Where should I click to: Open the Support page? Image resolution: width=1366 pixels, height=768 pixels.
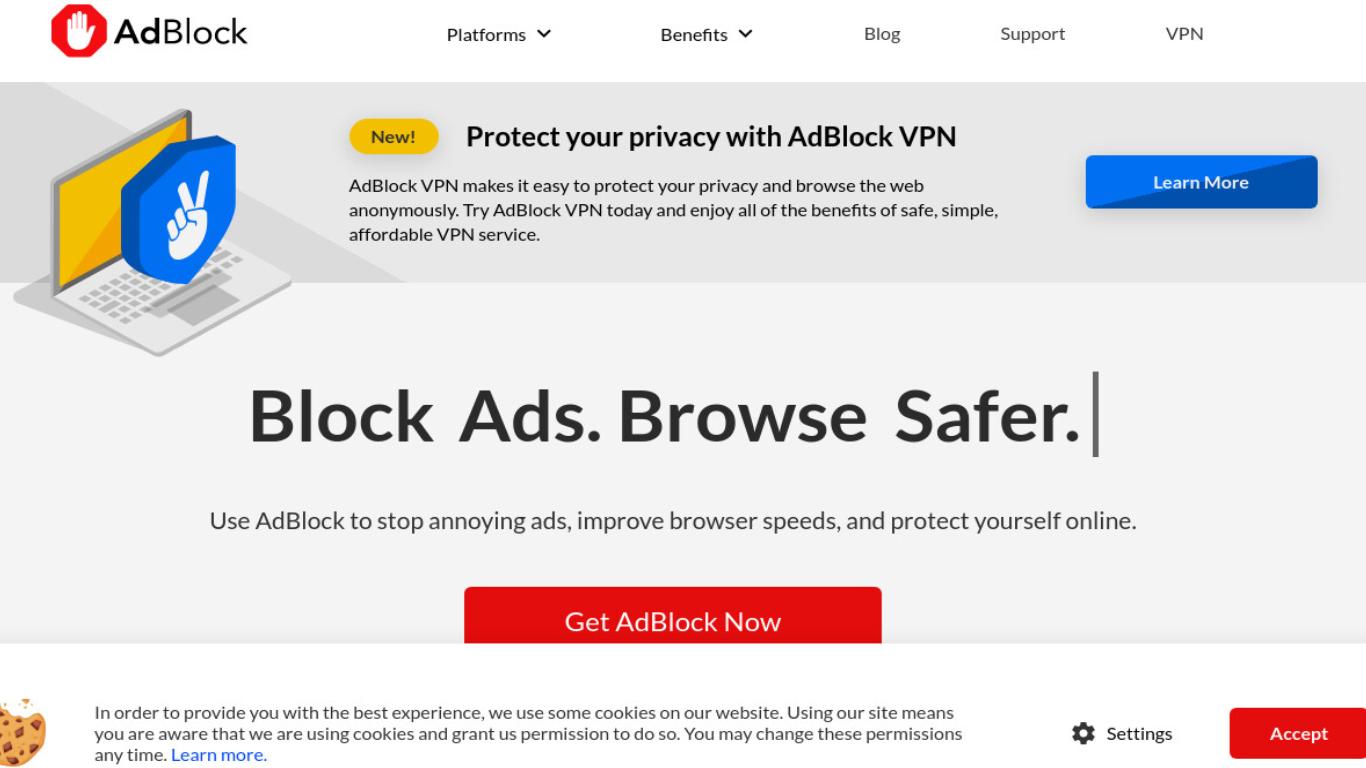[1032, 34]
